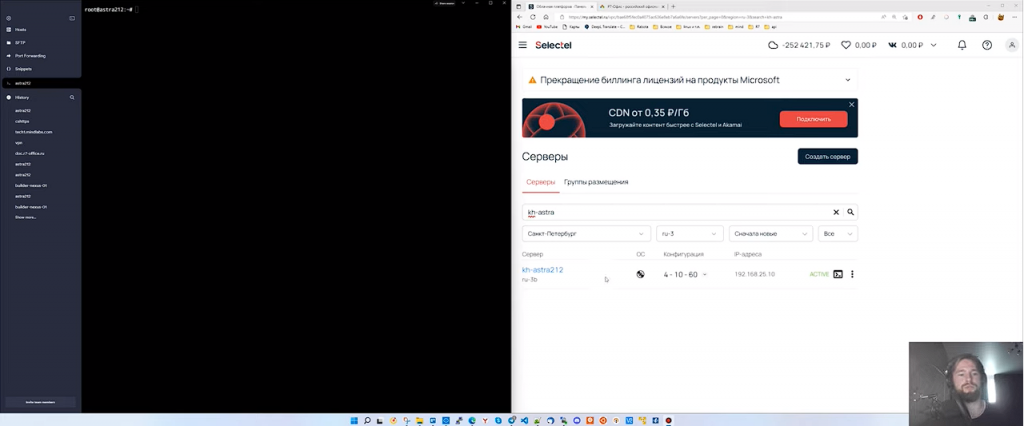Open the Gmail bookmark
Image resolution: width=1024 pixels, height=426 pixels.
point(524,27)
